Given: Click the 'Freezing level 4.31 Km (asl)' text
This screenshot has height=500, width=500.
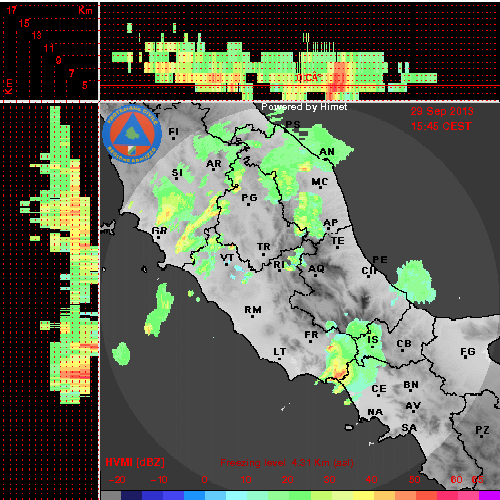Looking at the screenshot, I should [x=287, y=463].
